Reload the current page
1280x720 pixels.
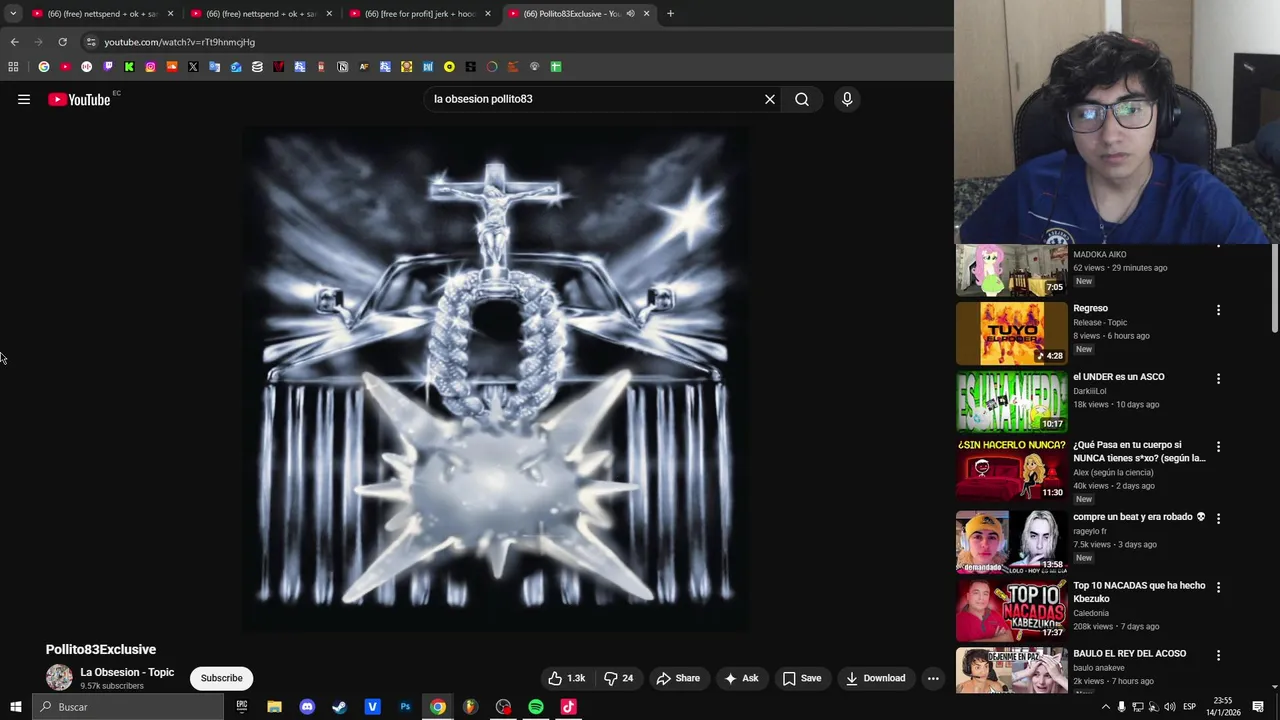[x=62, y=42]
